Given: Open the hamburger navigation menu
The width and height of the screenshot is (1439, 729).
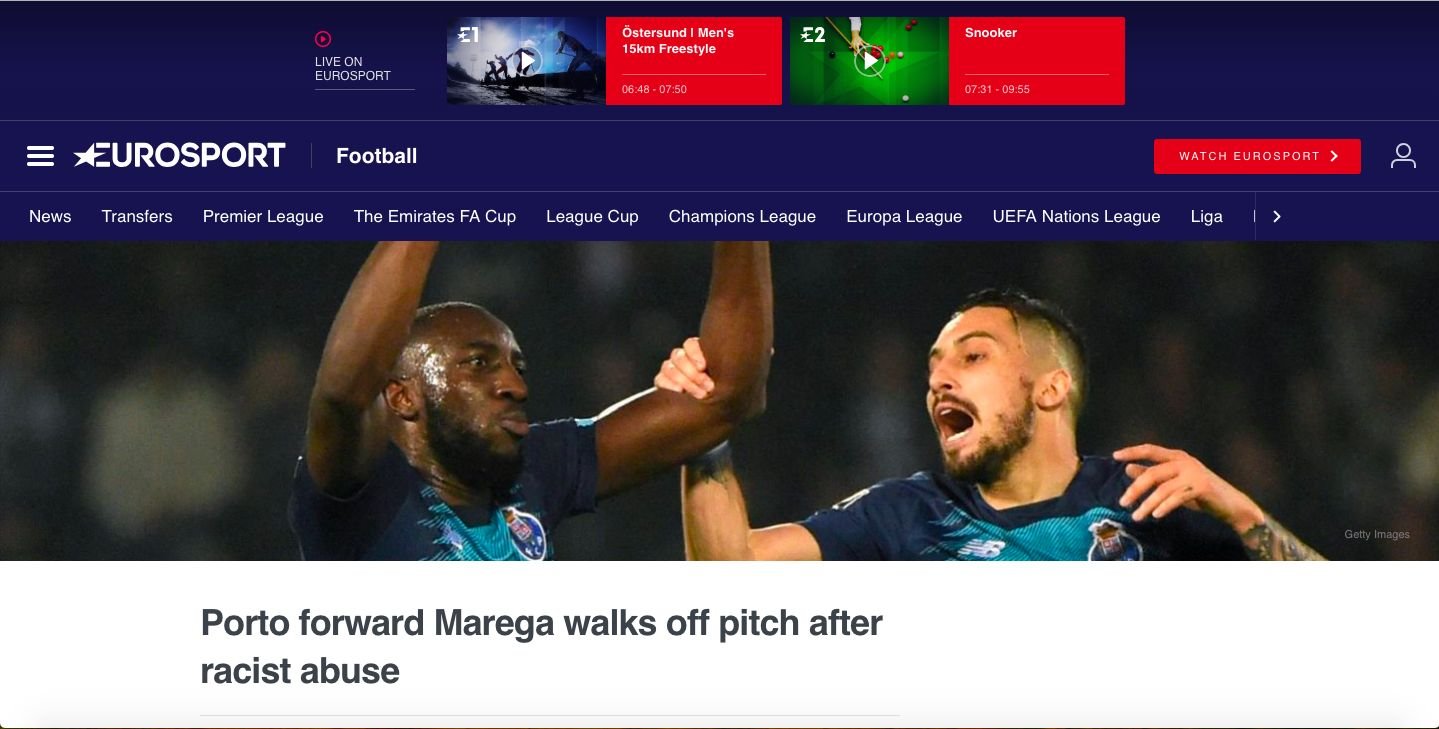Looking at the screenshot, I should click(40, 156).
